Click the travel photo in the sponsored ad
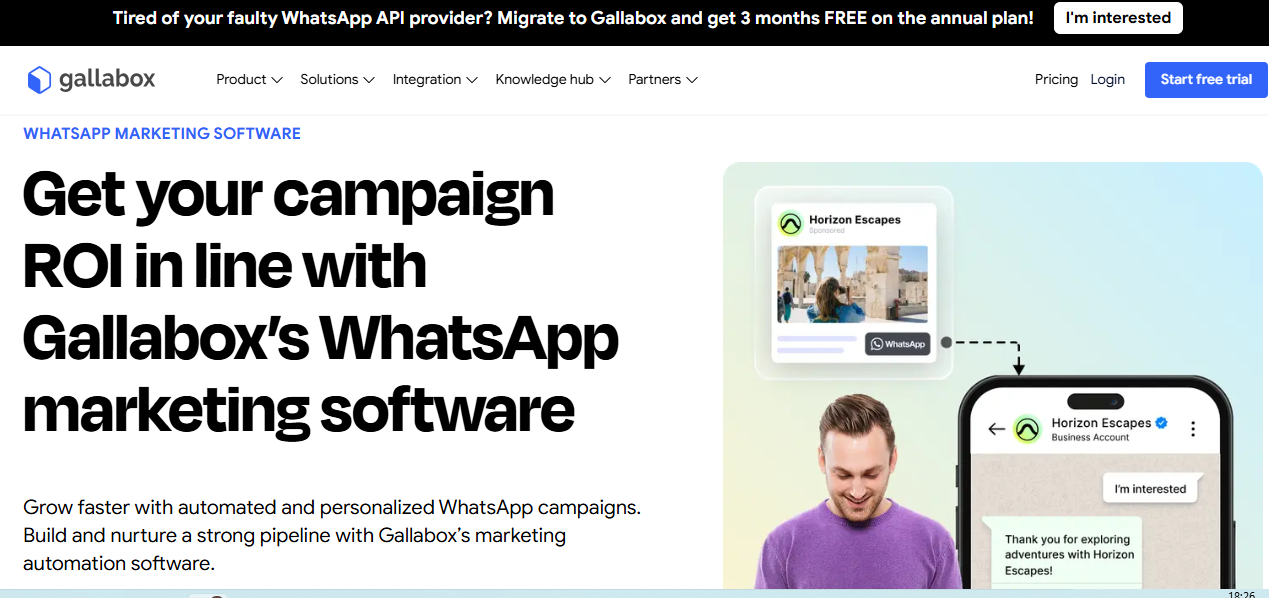 click(852, 284)
